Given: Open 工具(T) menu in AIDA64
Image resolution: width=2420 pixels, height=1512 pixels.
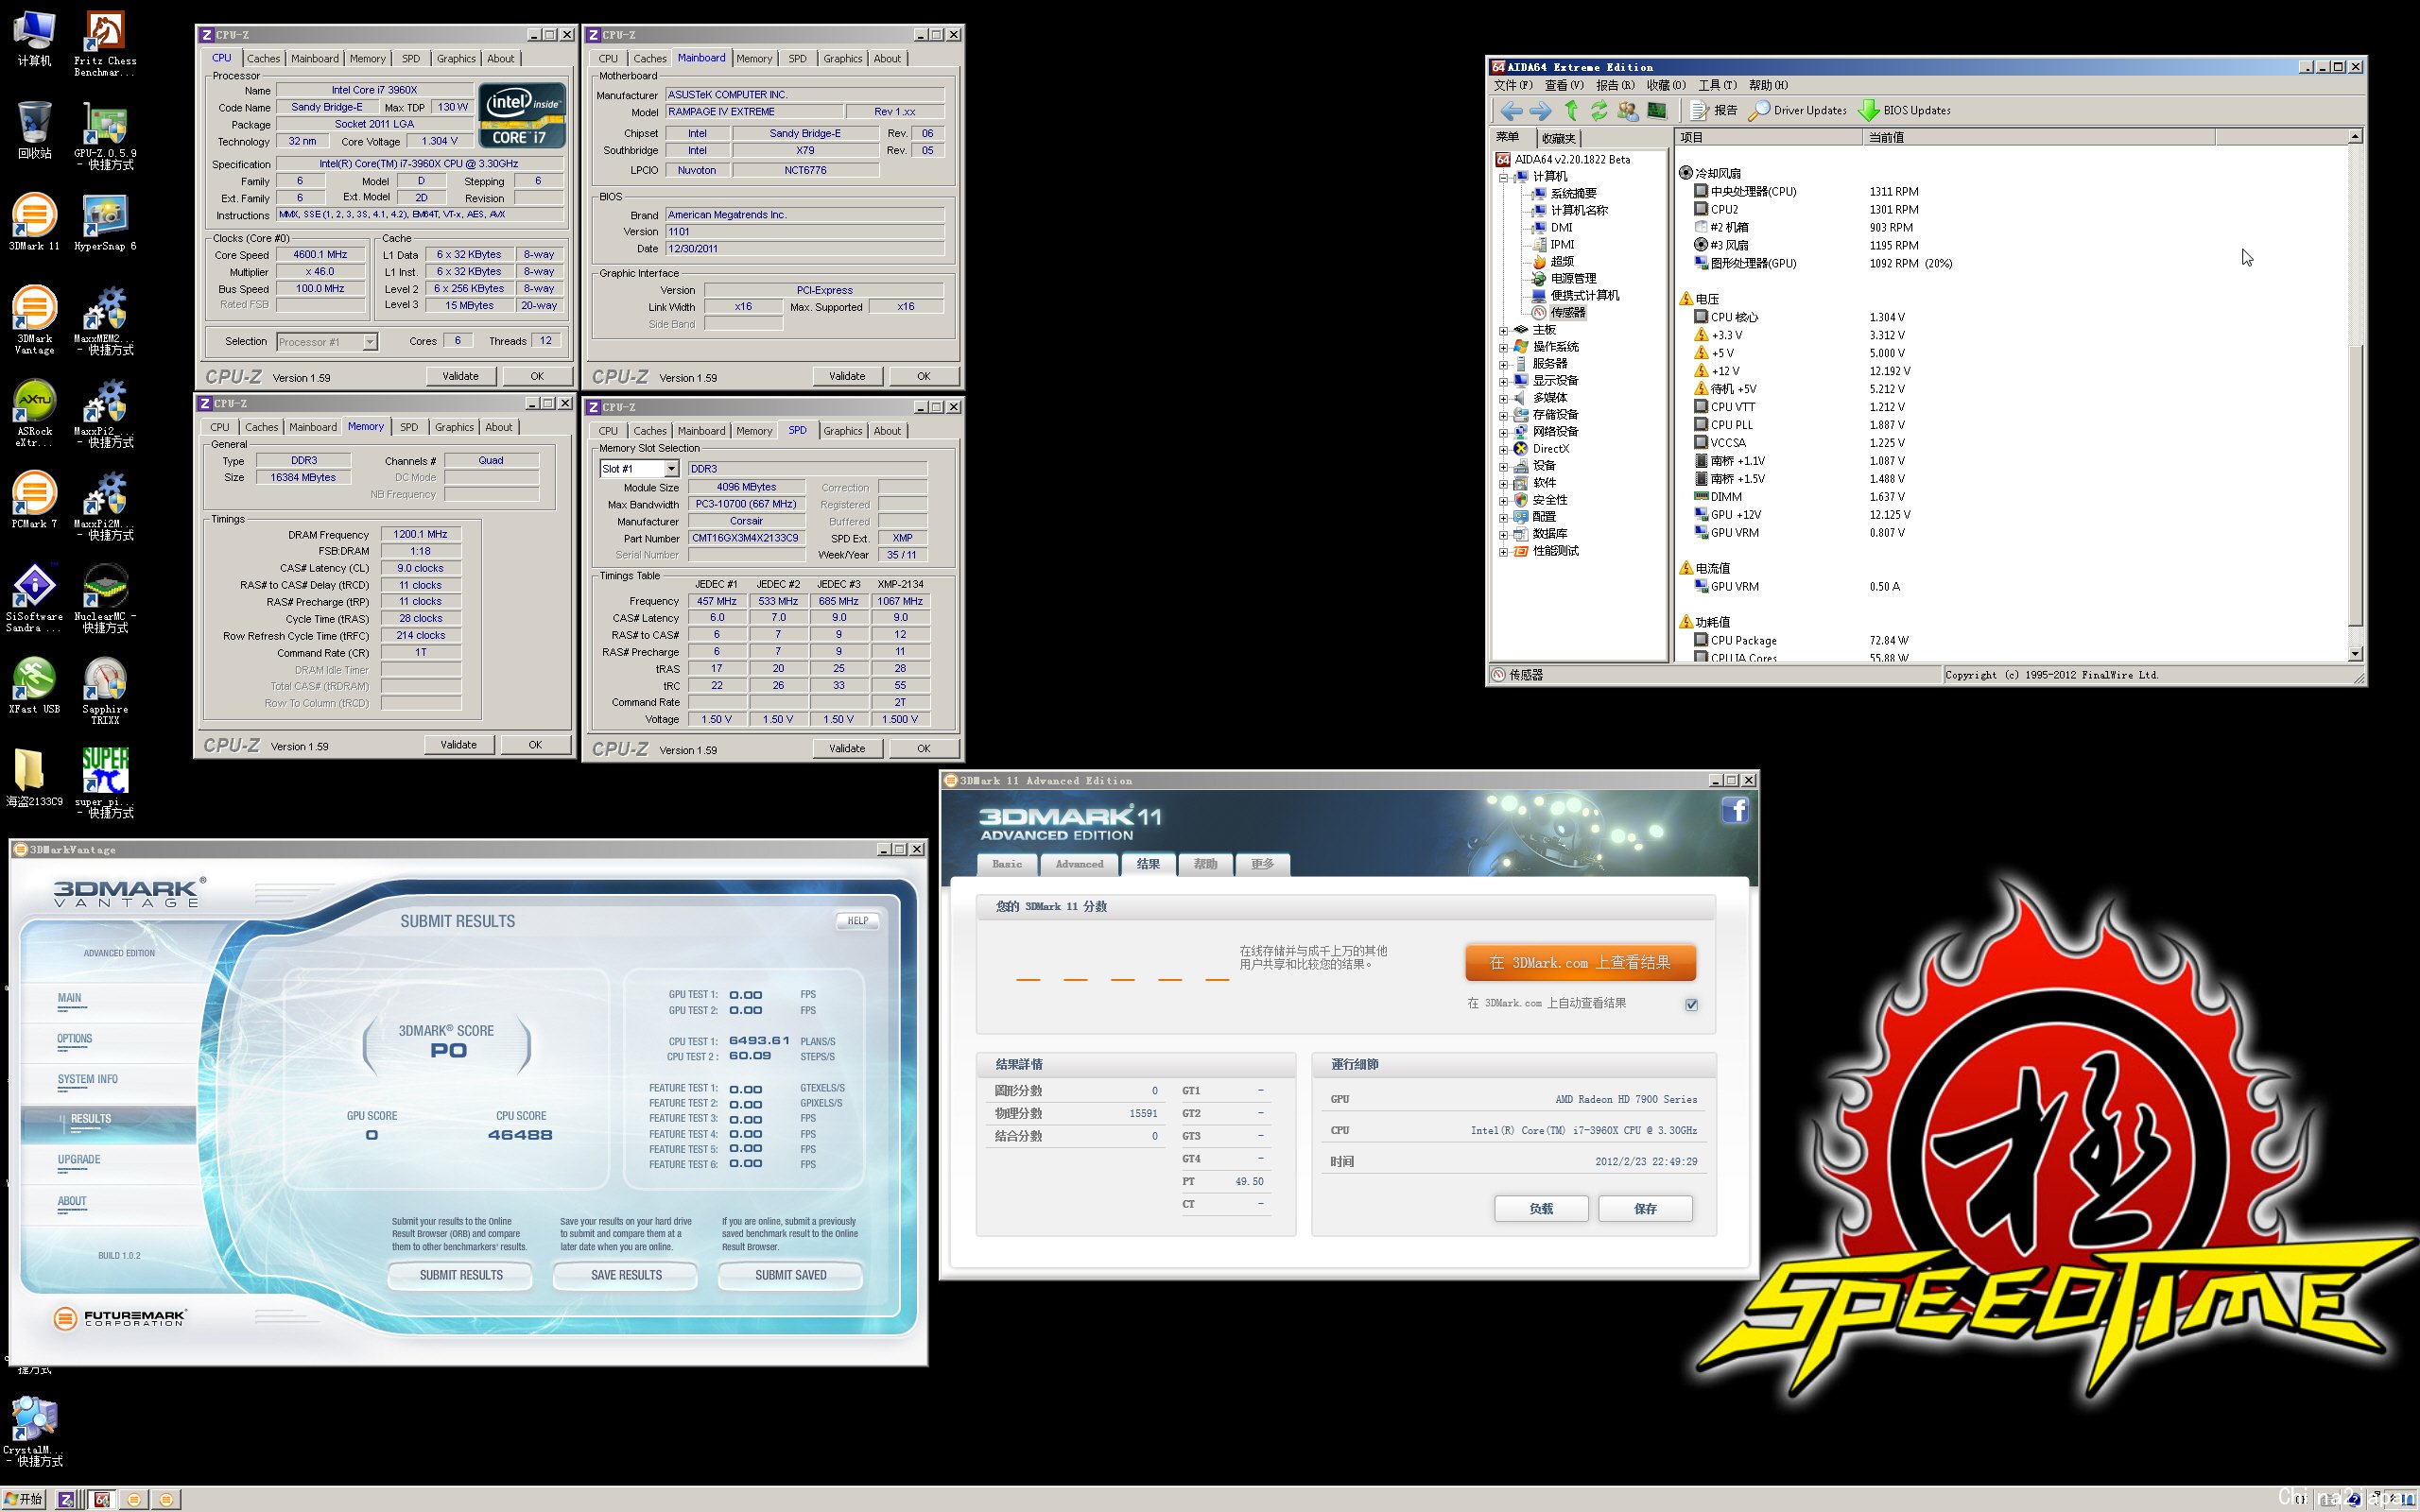Looking at the screenshot, I should (1717, 85).
